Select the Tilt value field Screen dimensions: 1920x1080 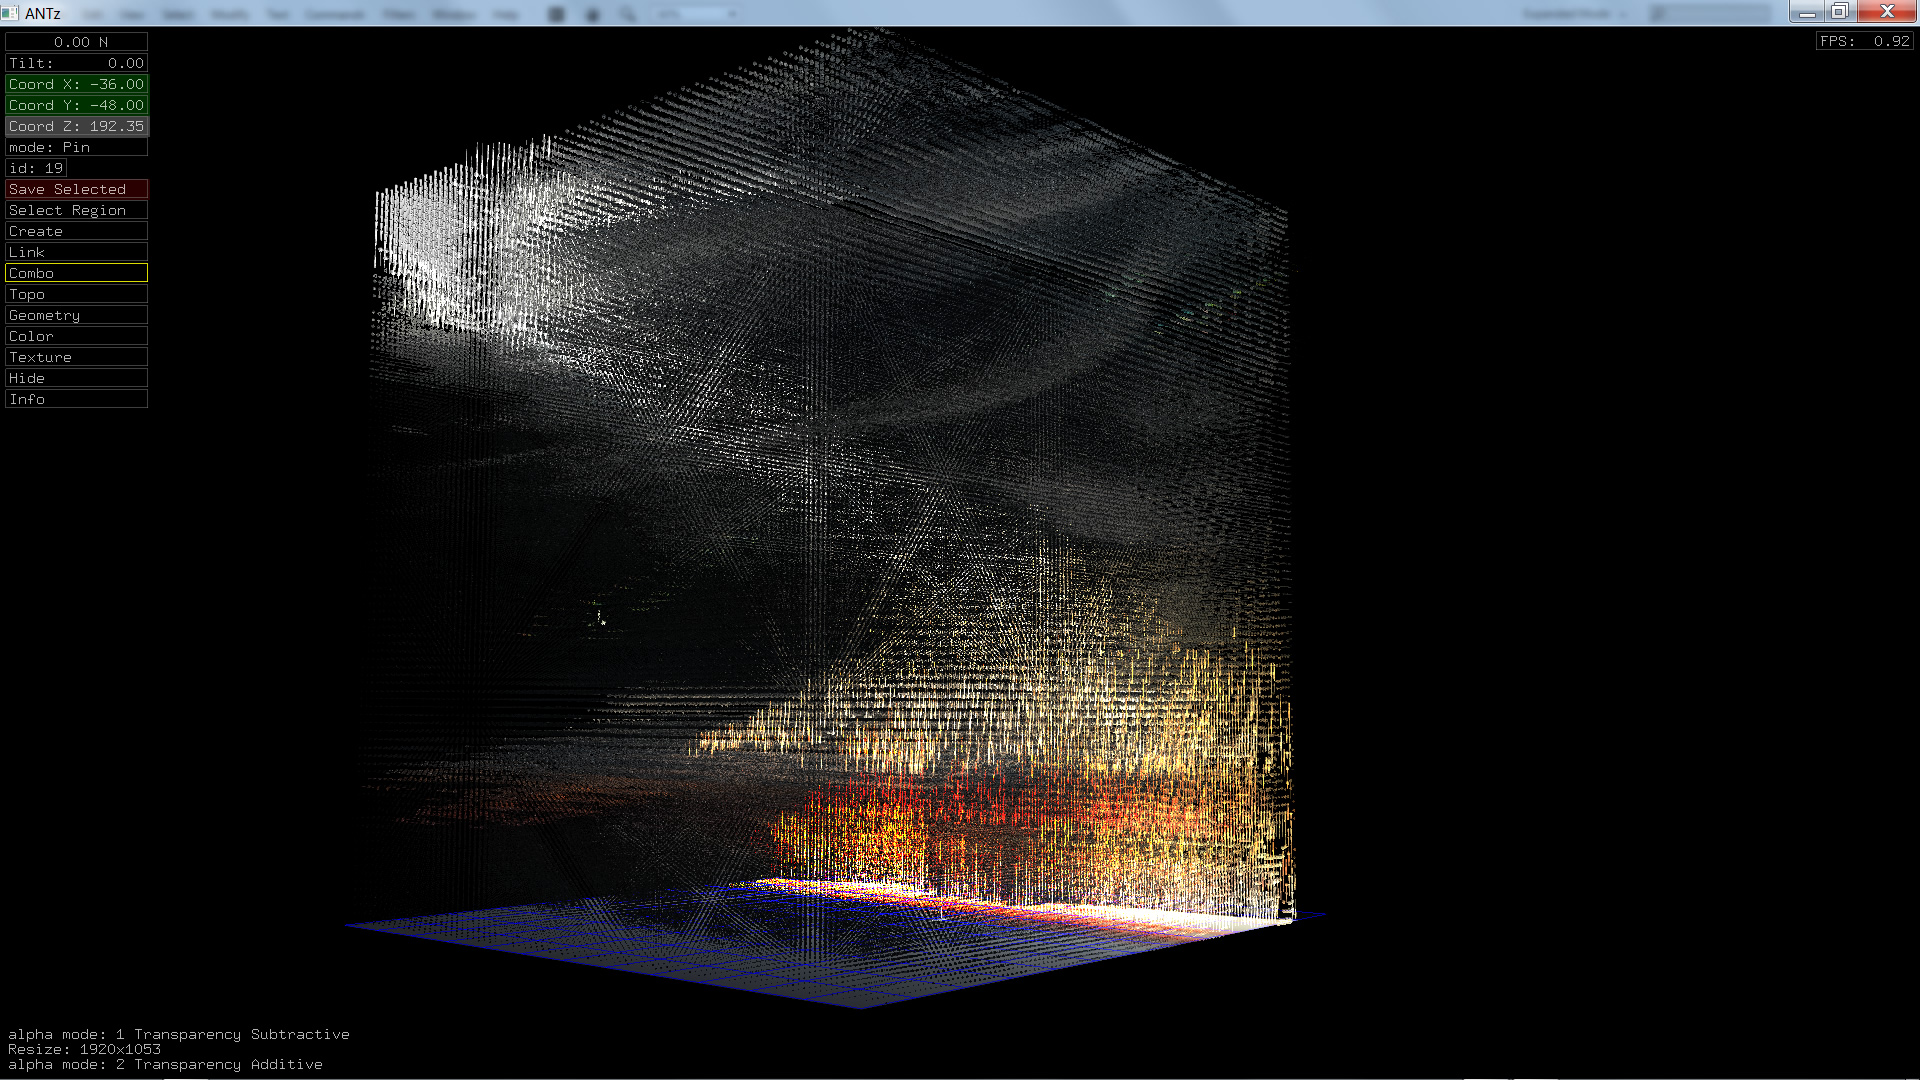tap(77, 63)
